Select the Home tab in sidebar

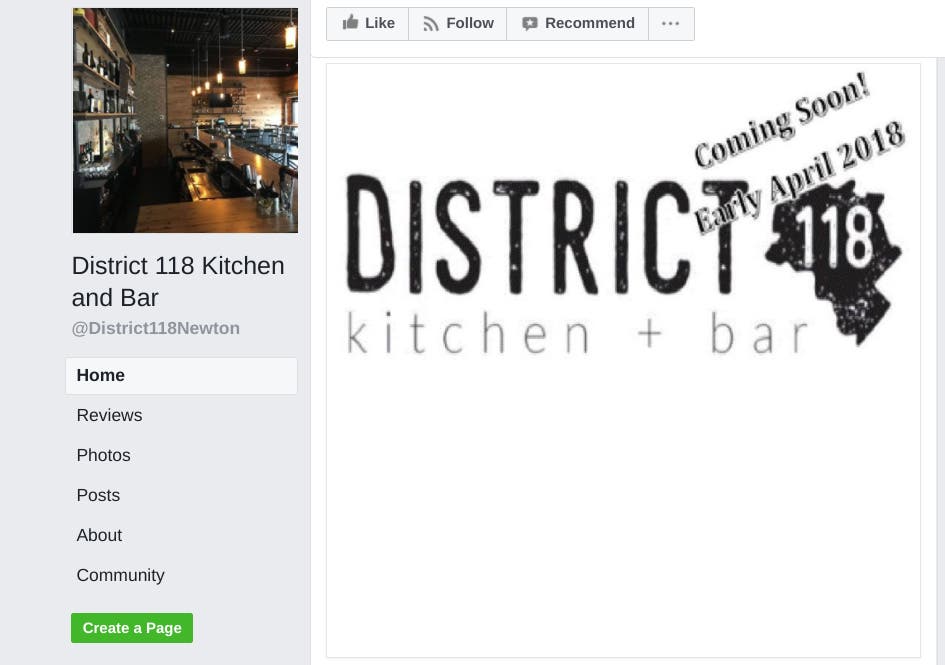pos(181,376)
